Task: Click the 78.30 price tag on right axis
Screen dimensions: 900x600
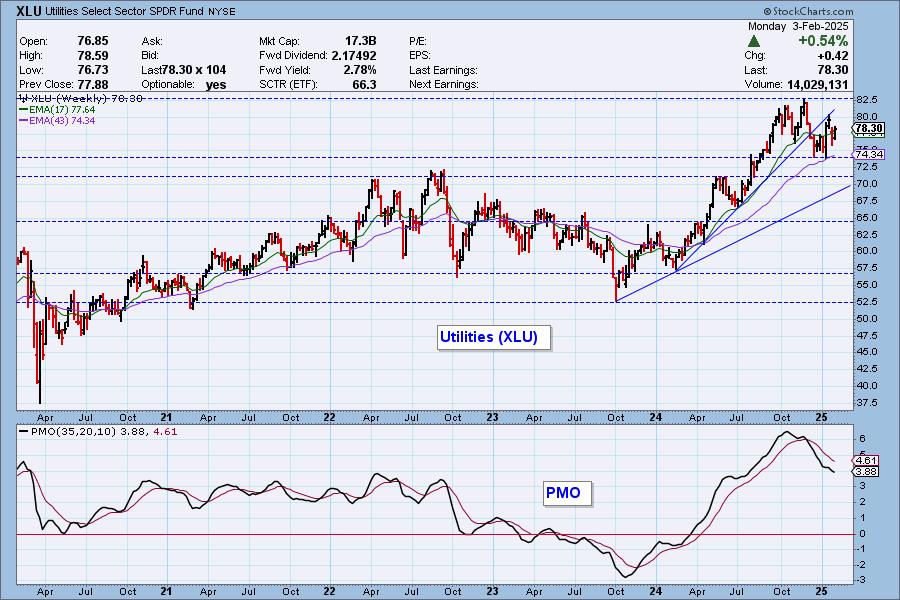Action: click(869, 128)
